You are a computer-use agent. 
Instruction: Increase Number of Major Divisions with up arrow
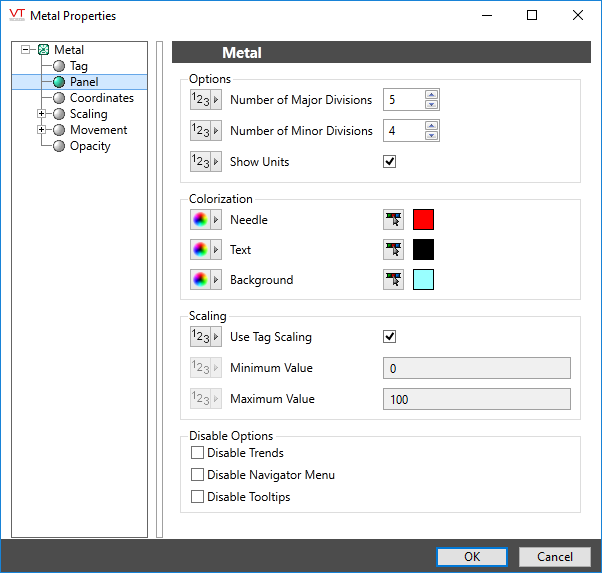coord(431,95)
